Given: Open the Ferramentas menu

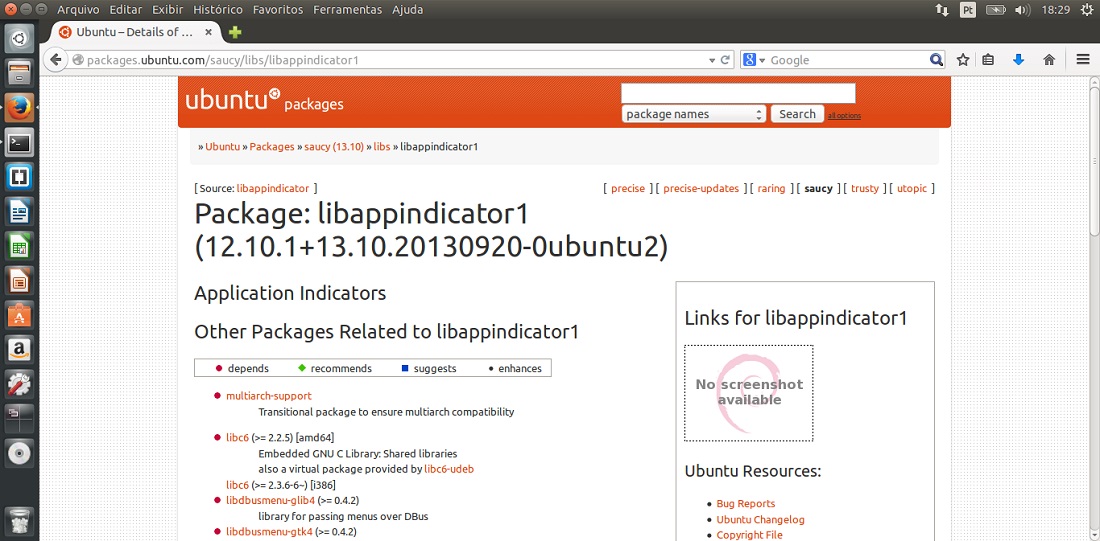Looking at the screenshot, I should [x=347, y=10].
